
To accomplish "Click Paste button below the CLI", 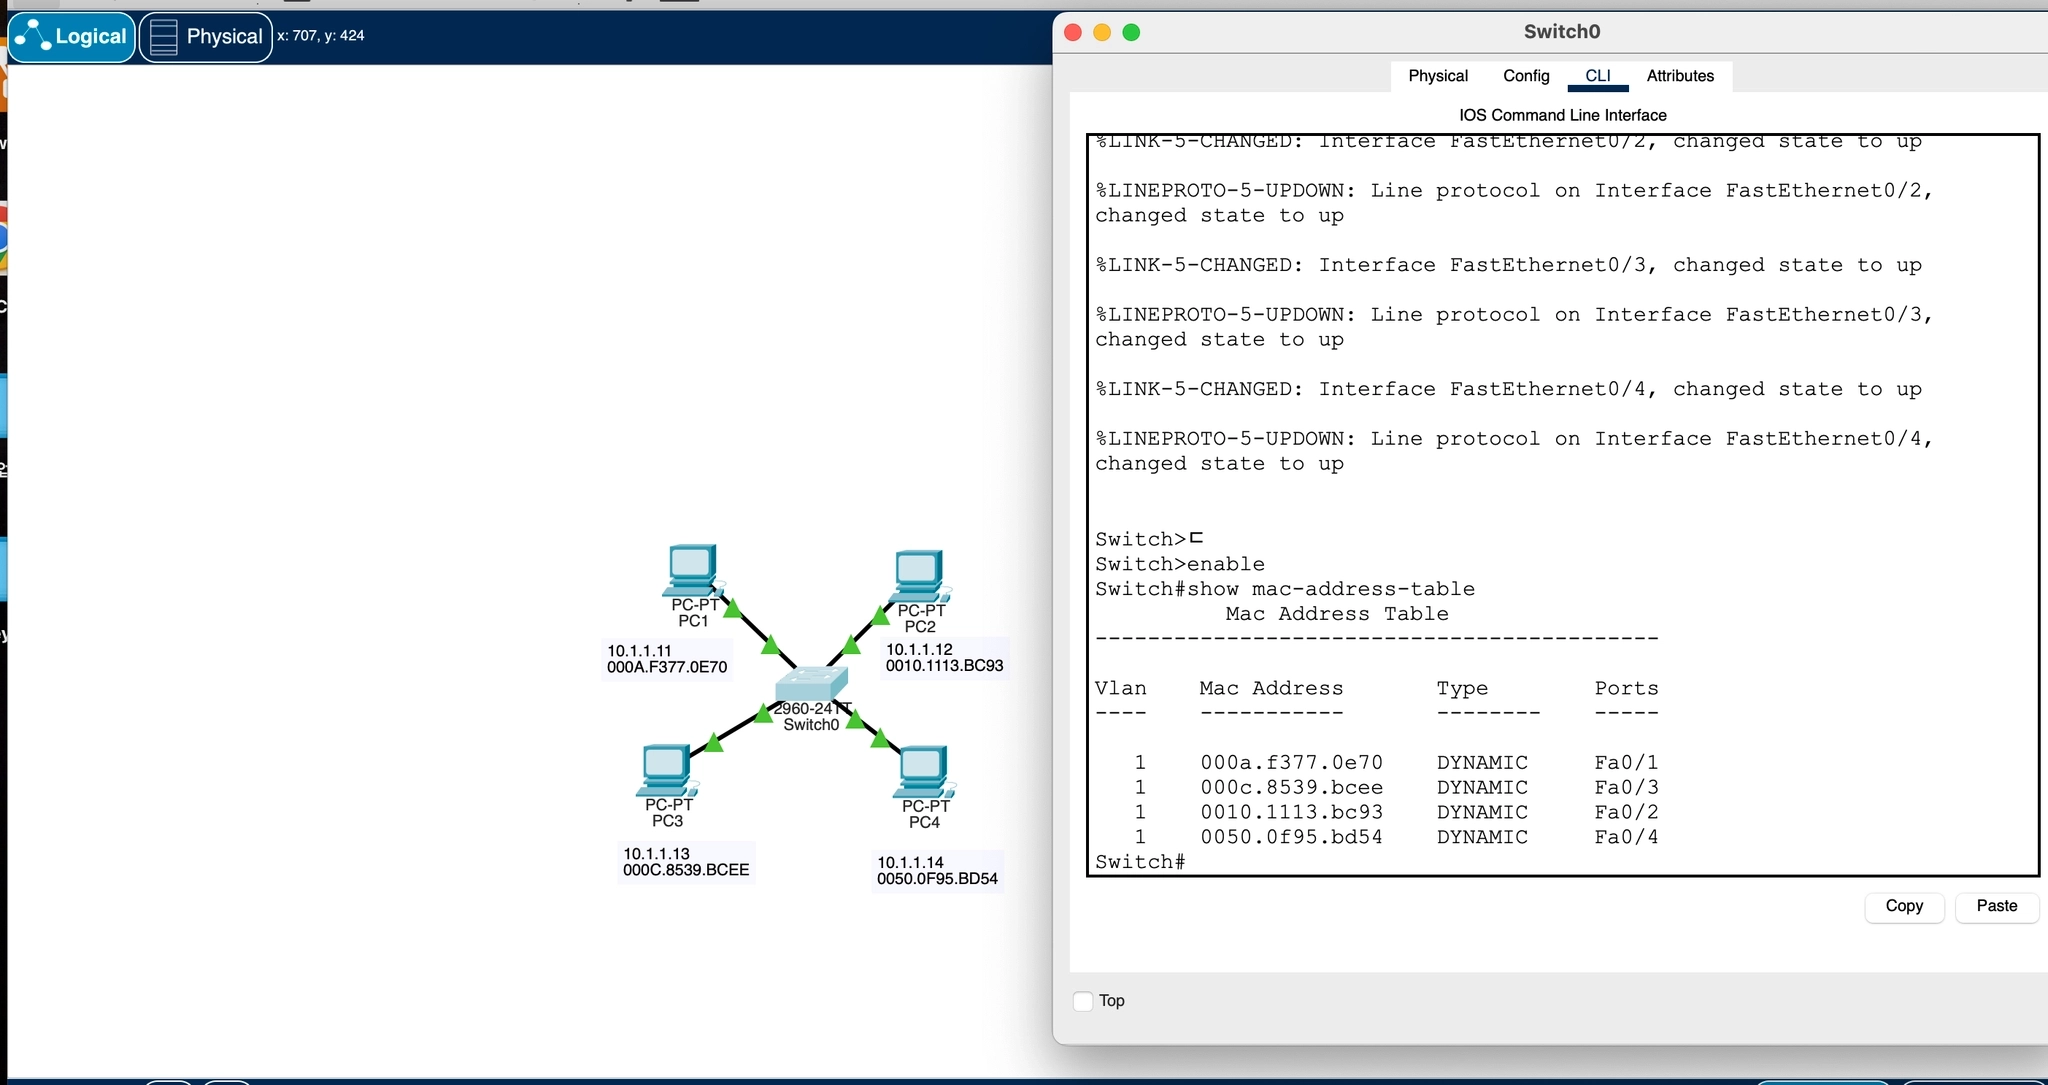I will (x=1997, y=906).
